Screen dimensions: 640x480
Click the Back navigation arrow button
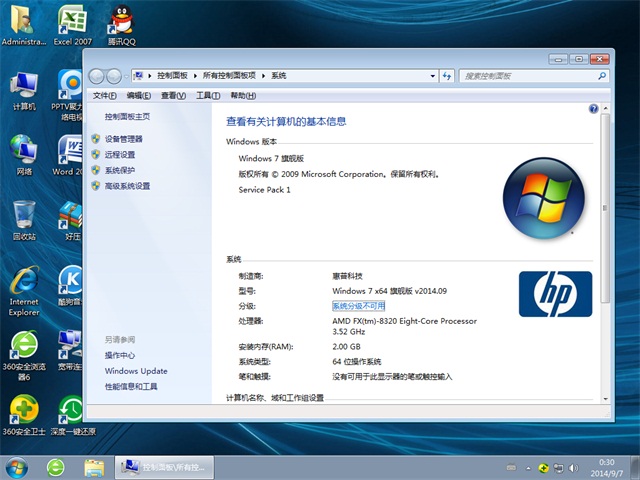(97, 75)
